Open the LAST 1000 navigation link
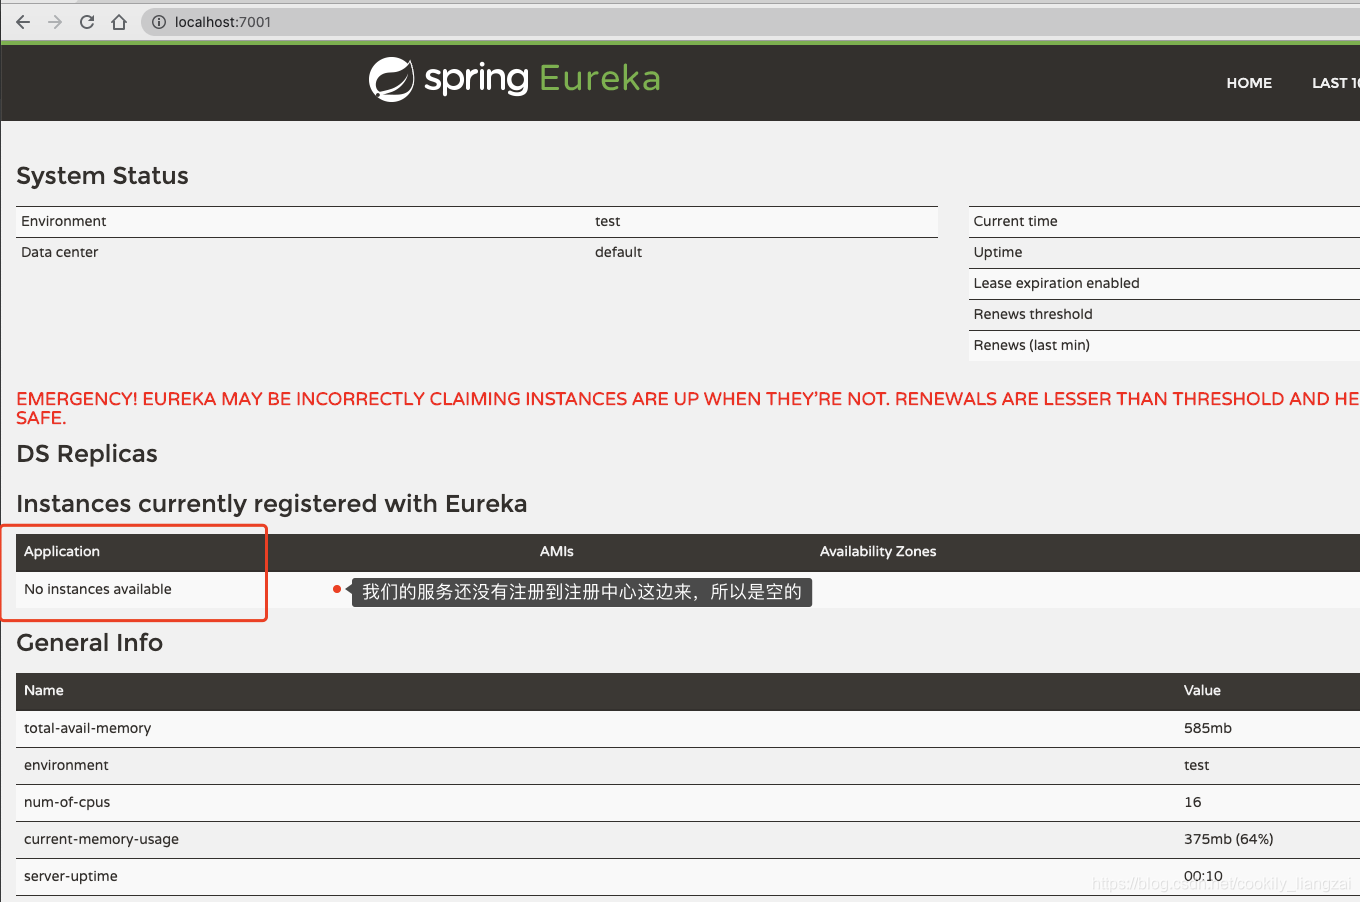The width and height of the screenshot is (1360, 902). (1336, 83)
